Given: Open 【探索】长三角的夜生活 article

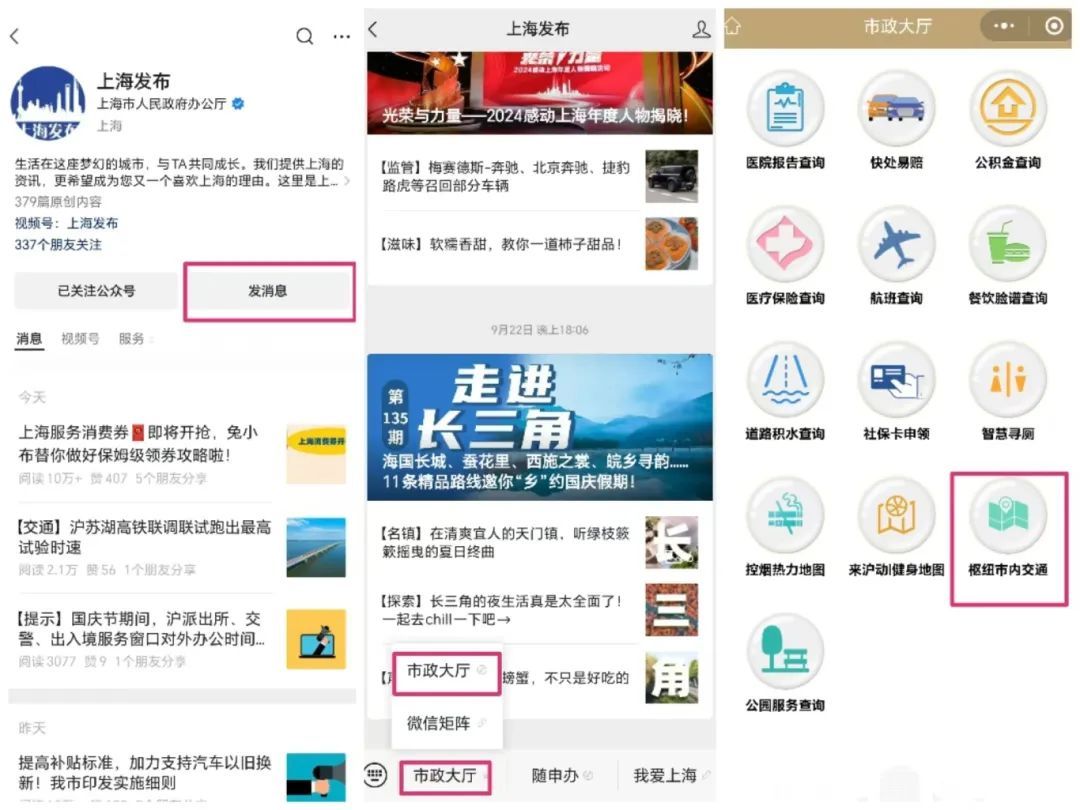Looking at the screenshot, I should click(540, 610).
